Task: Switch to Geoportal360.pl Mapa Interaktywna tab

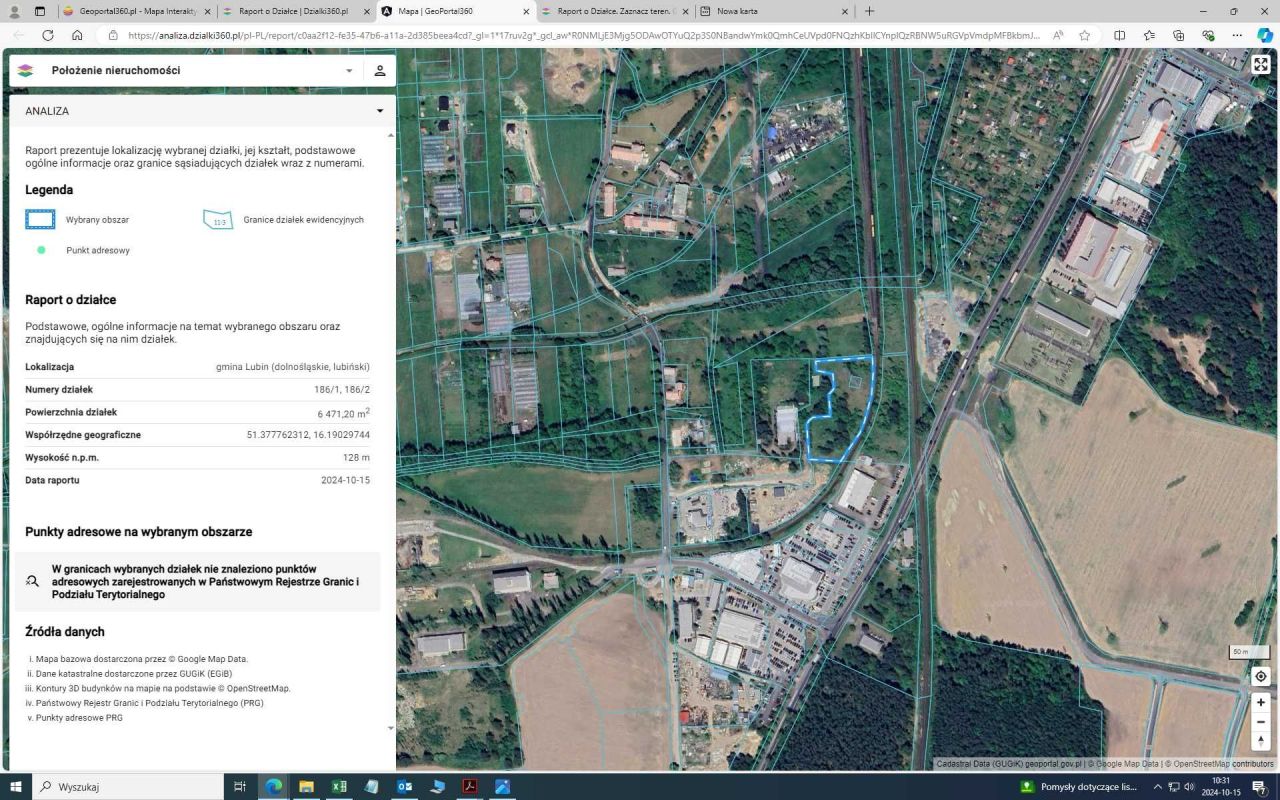Action: click(136, 11)
